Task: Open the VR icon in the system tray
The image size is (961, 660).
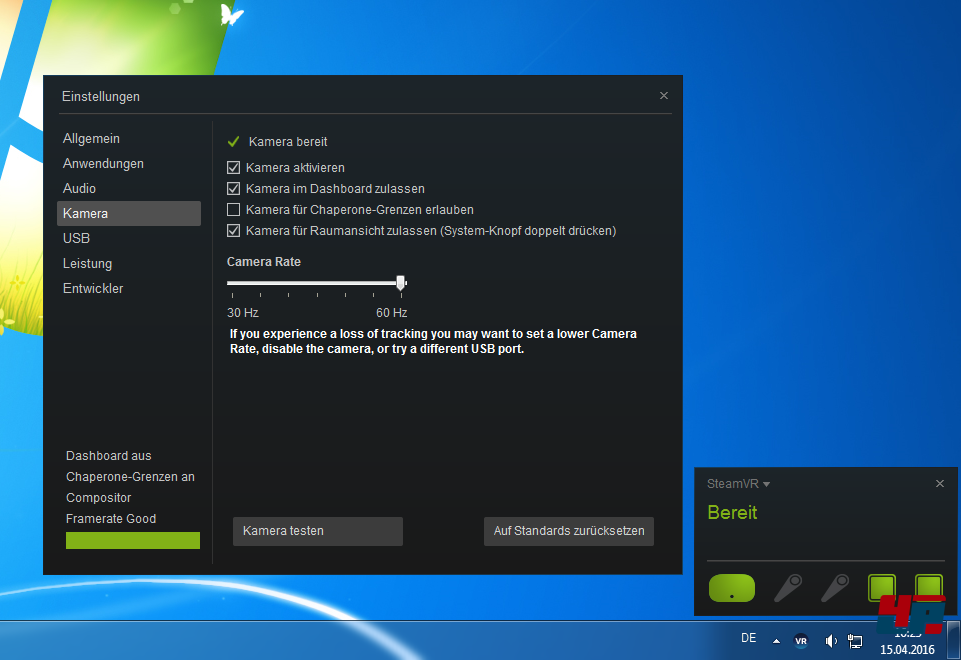Action: [800, 640]
